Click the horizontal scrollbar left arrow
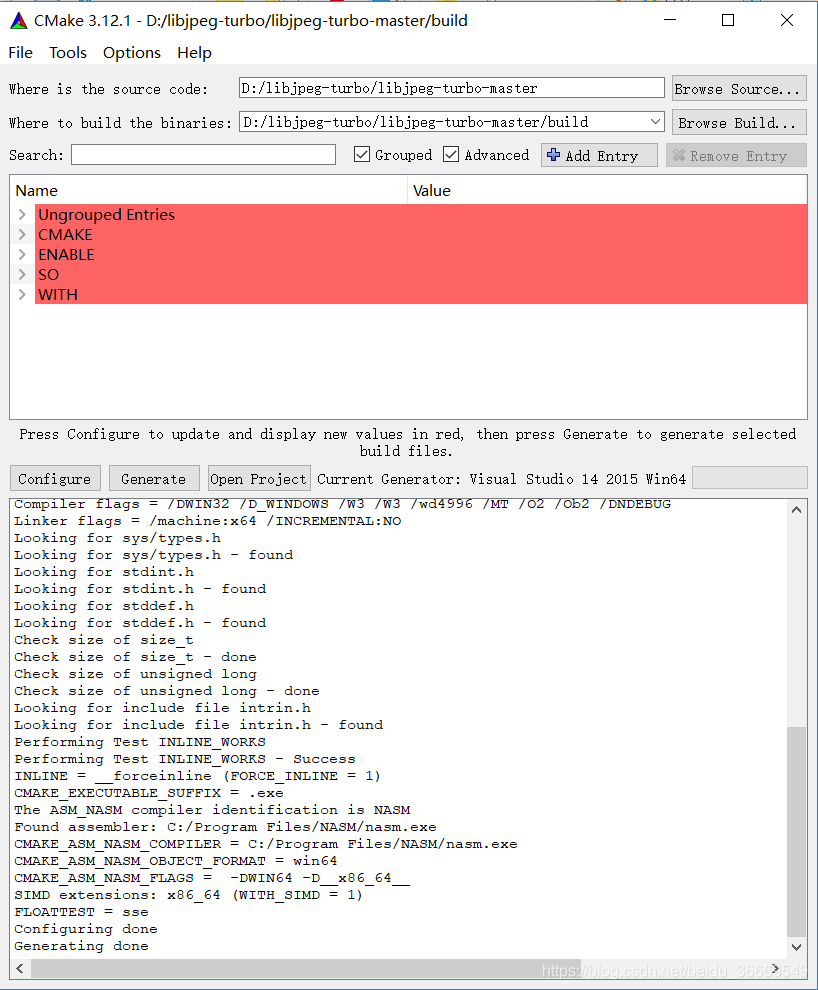818x990 pixels. (x=18, y=968)
